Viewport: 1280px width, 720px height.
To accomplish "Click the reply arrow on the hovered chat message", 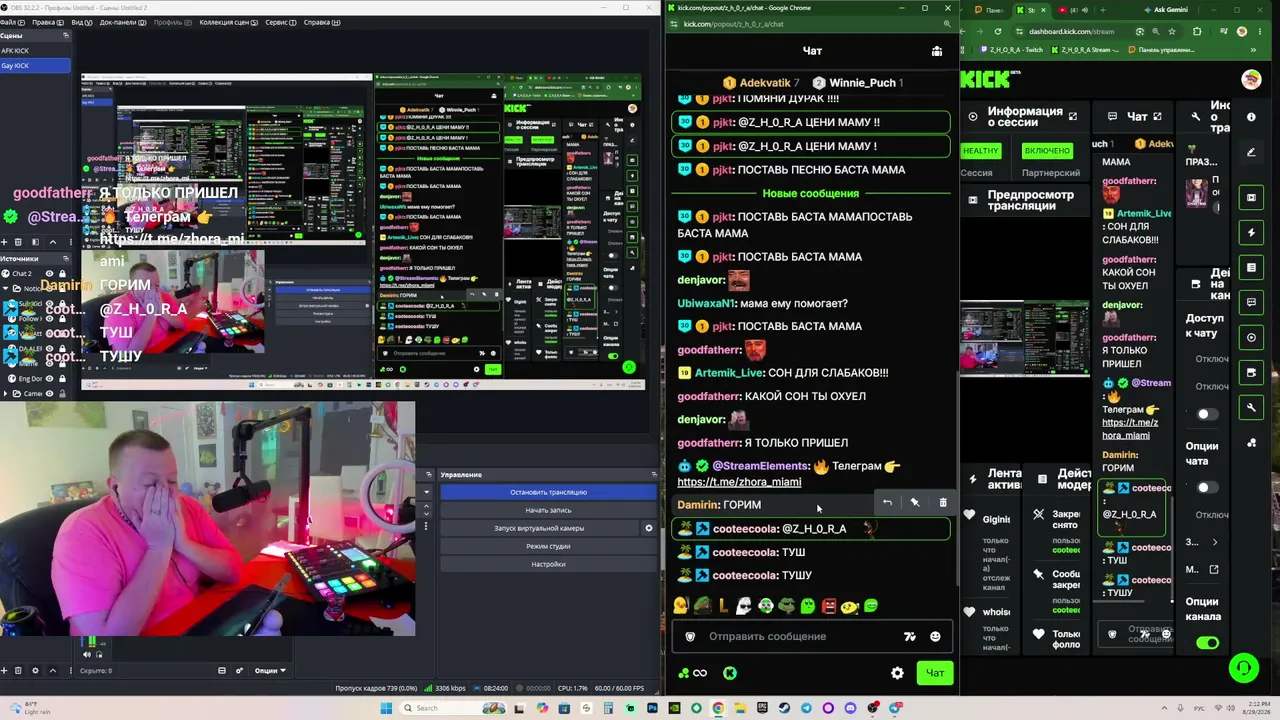I will click(x=887, y=503).
